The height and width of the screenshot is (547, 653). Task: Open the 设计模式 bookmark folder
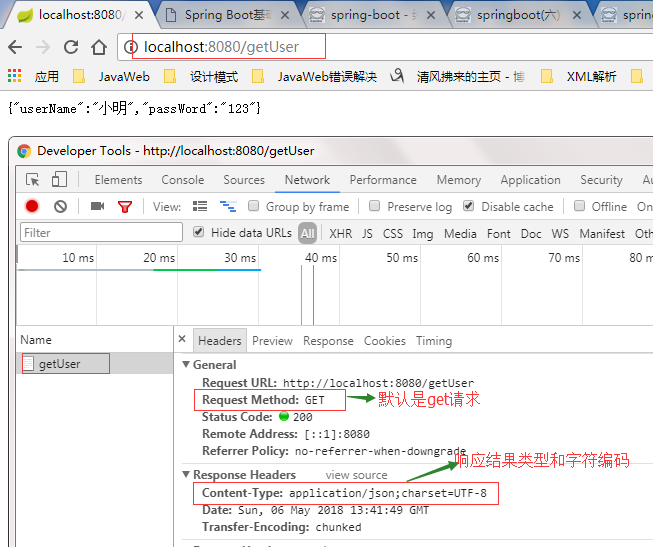(x=201, y=77)
